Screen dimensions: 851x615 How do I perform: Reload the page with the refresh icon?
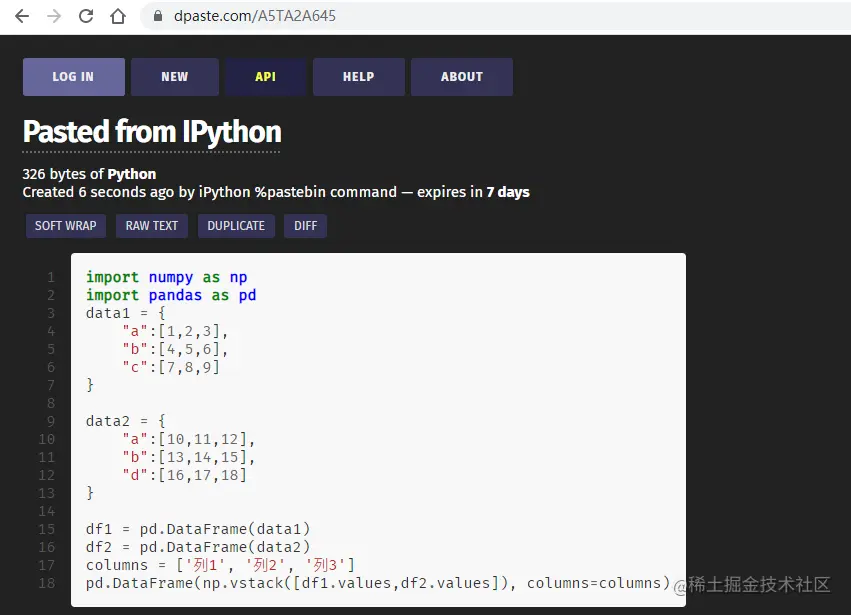86,16
